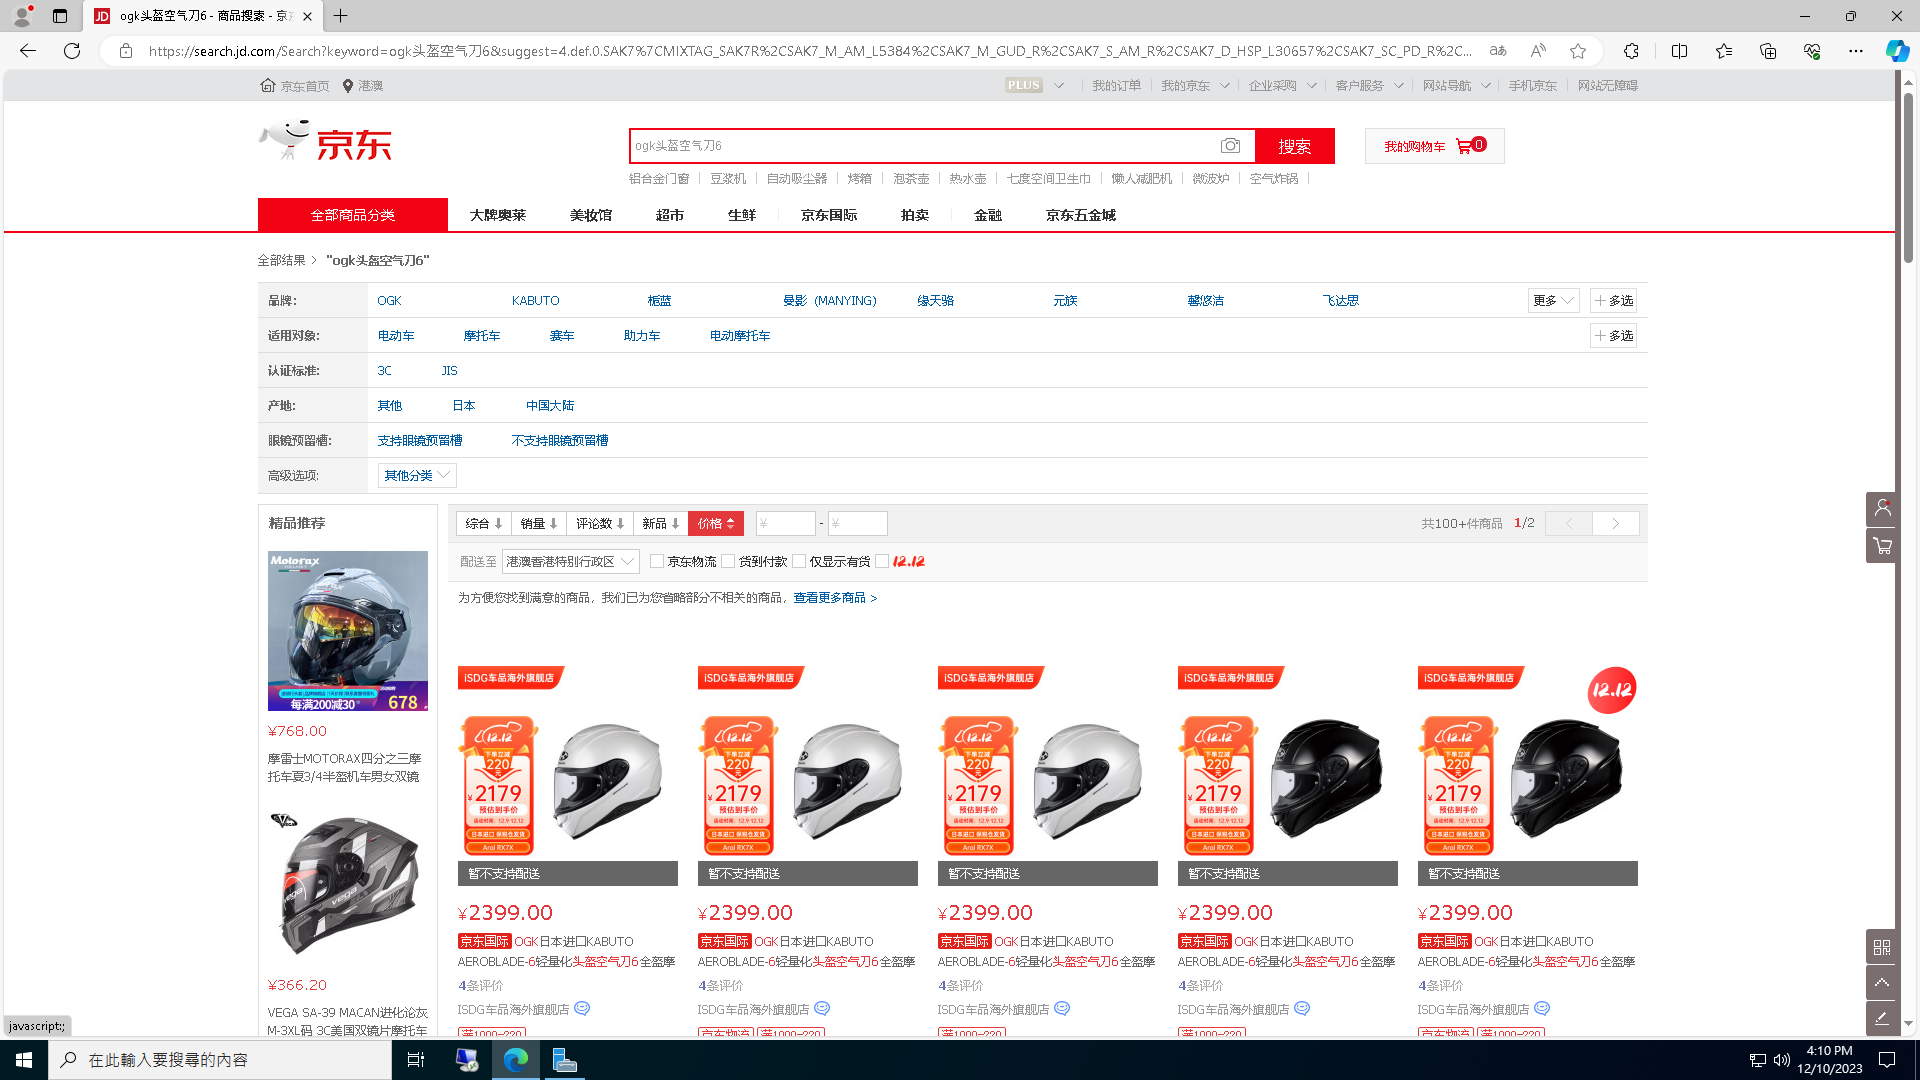This screenshot has width=1920, height=1080.
Task: Expand the PLUS dropdown arrow
Action: (1059, 86)
